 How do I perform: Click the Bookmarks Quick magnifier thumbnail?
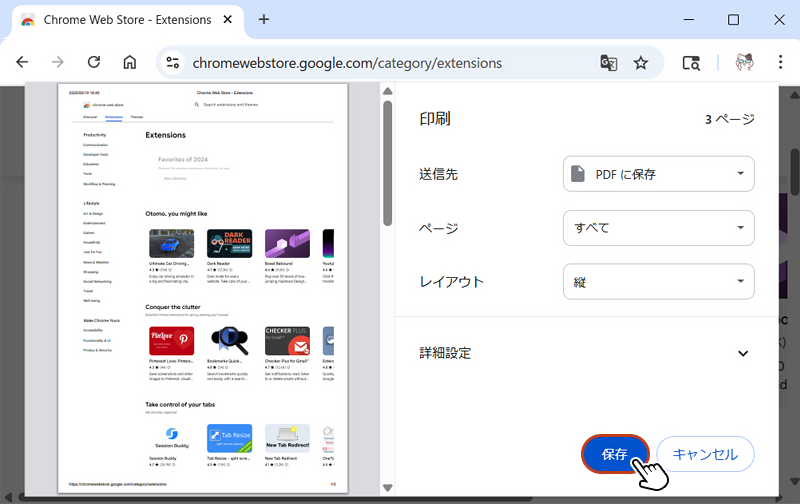[x=230, y=341]
